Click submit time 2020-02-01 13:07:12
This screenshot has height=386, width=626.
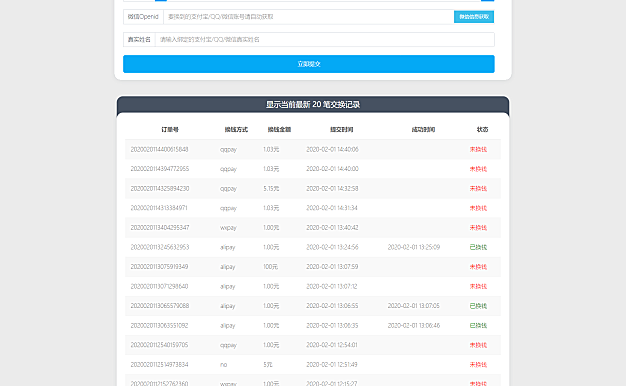pos(332,286)
